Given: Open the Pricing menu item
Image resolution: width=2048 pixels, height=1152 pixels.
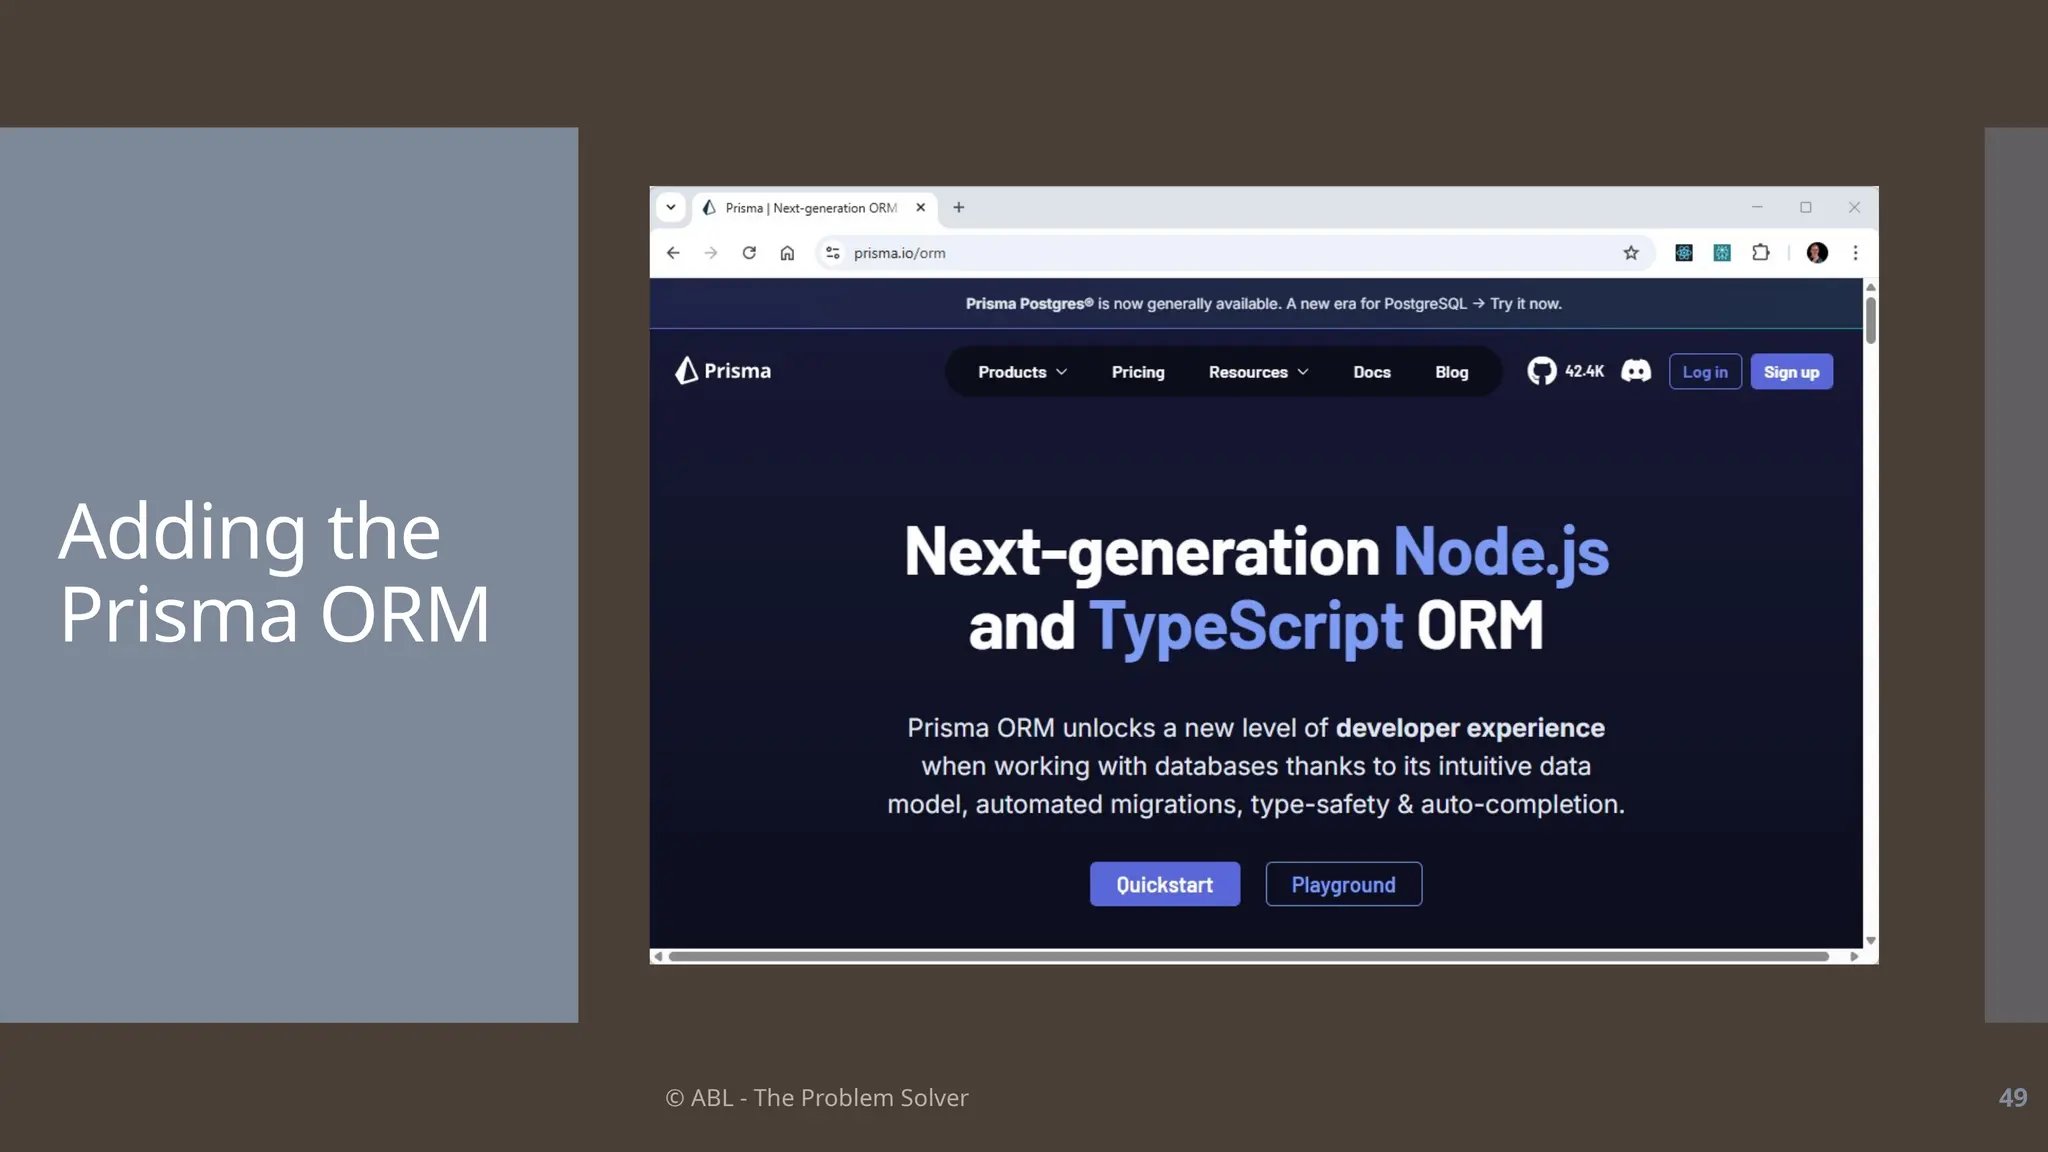Looking at the screenshot, I should click(1138, 372).
